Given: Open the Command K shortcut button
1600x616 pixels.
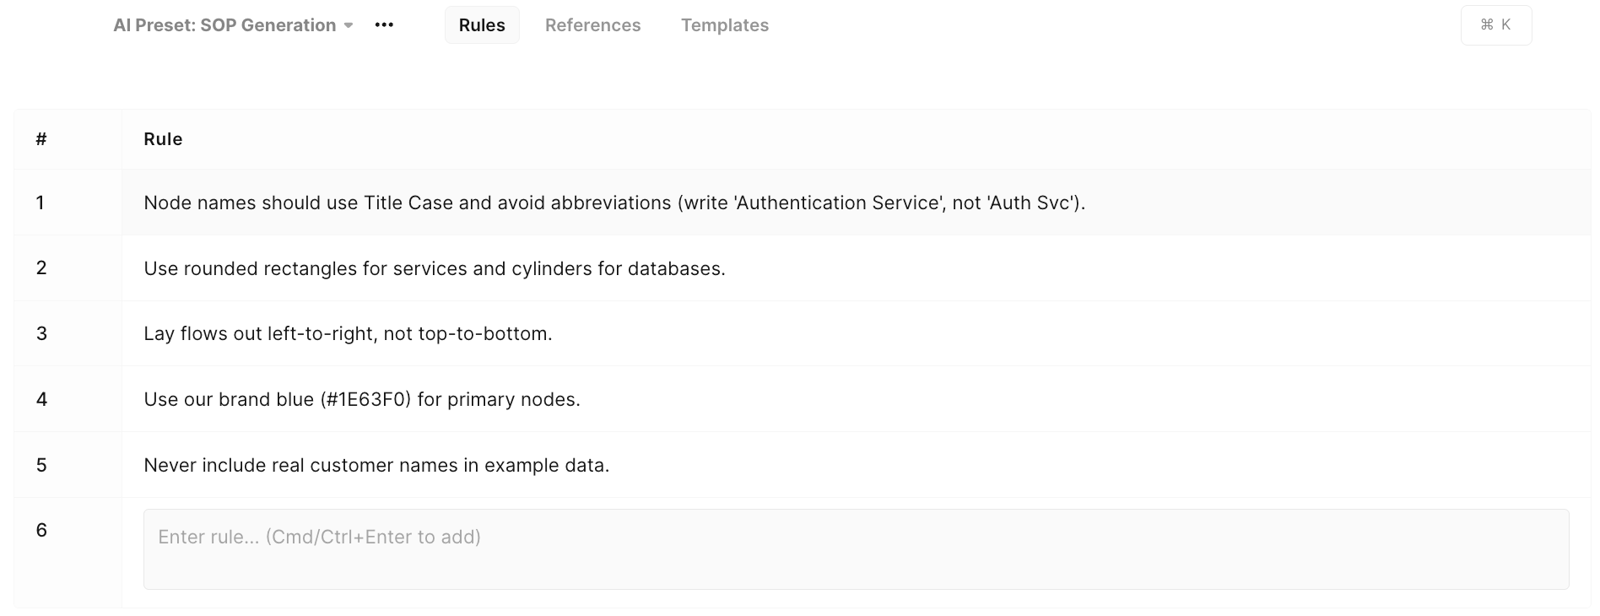Looking at the screenshot, I should pos(1496,25).
